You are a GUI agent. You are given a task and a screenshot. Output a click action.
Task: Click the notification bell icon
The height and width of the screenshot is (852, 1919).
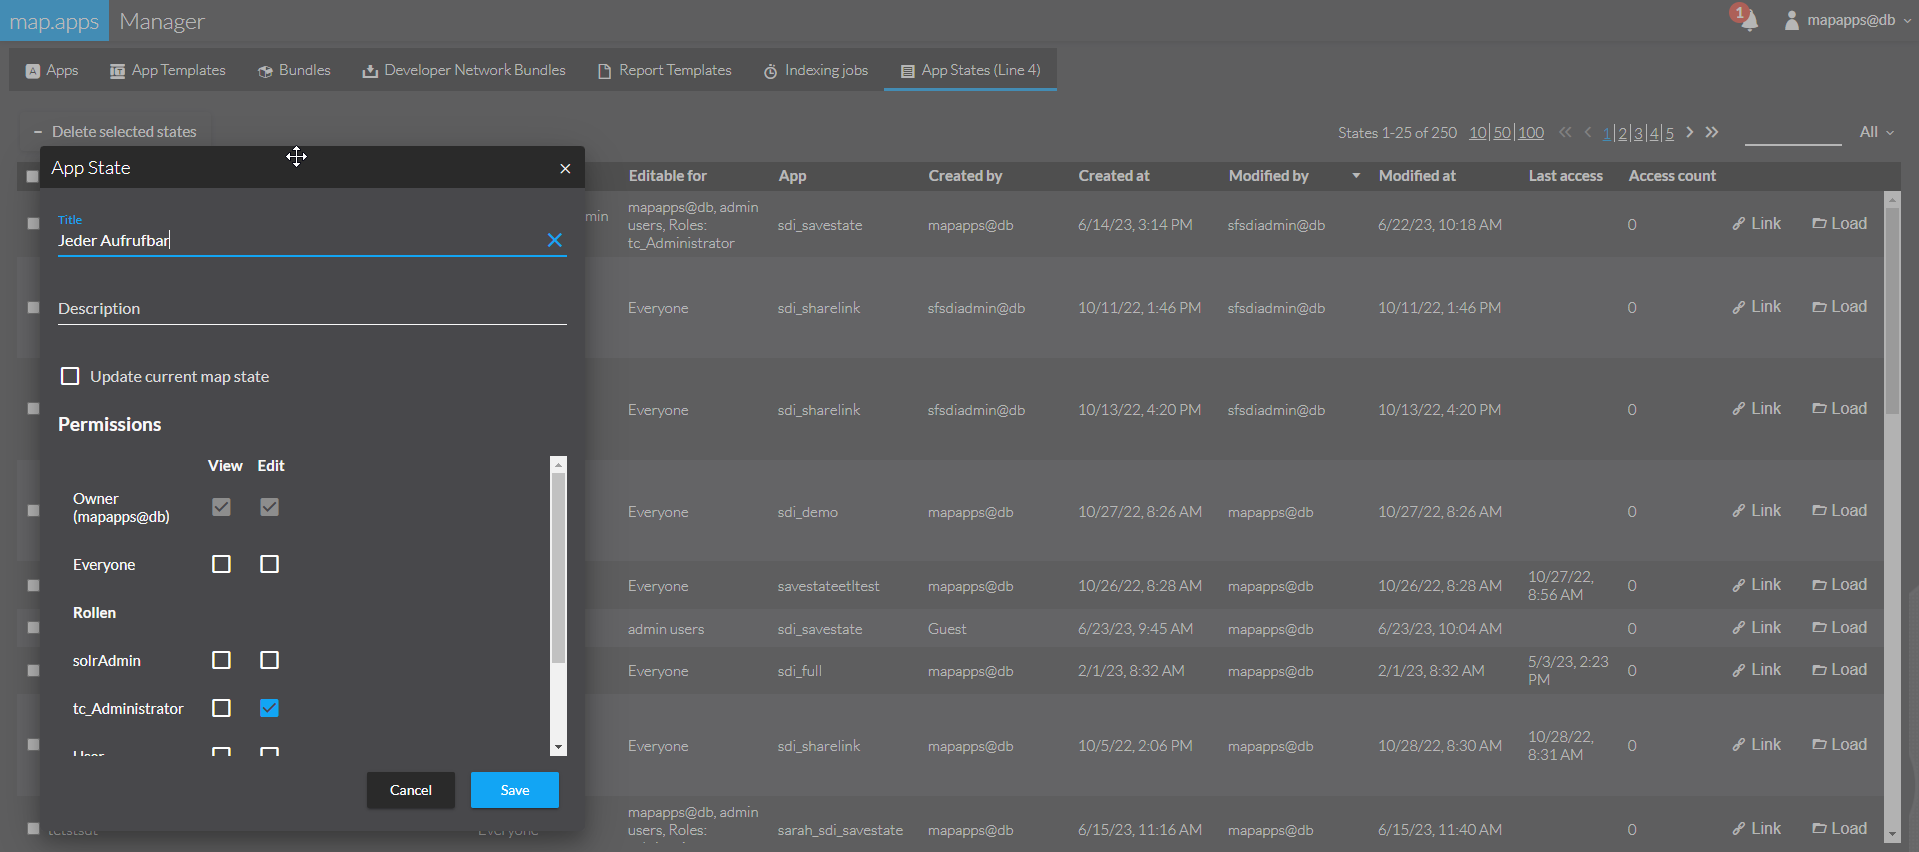pyautogui.click(x=1748, y=21)
